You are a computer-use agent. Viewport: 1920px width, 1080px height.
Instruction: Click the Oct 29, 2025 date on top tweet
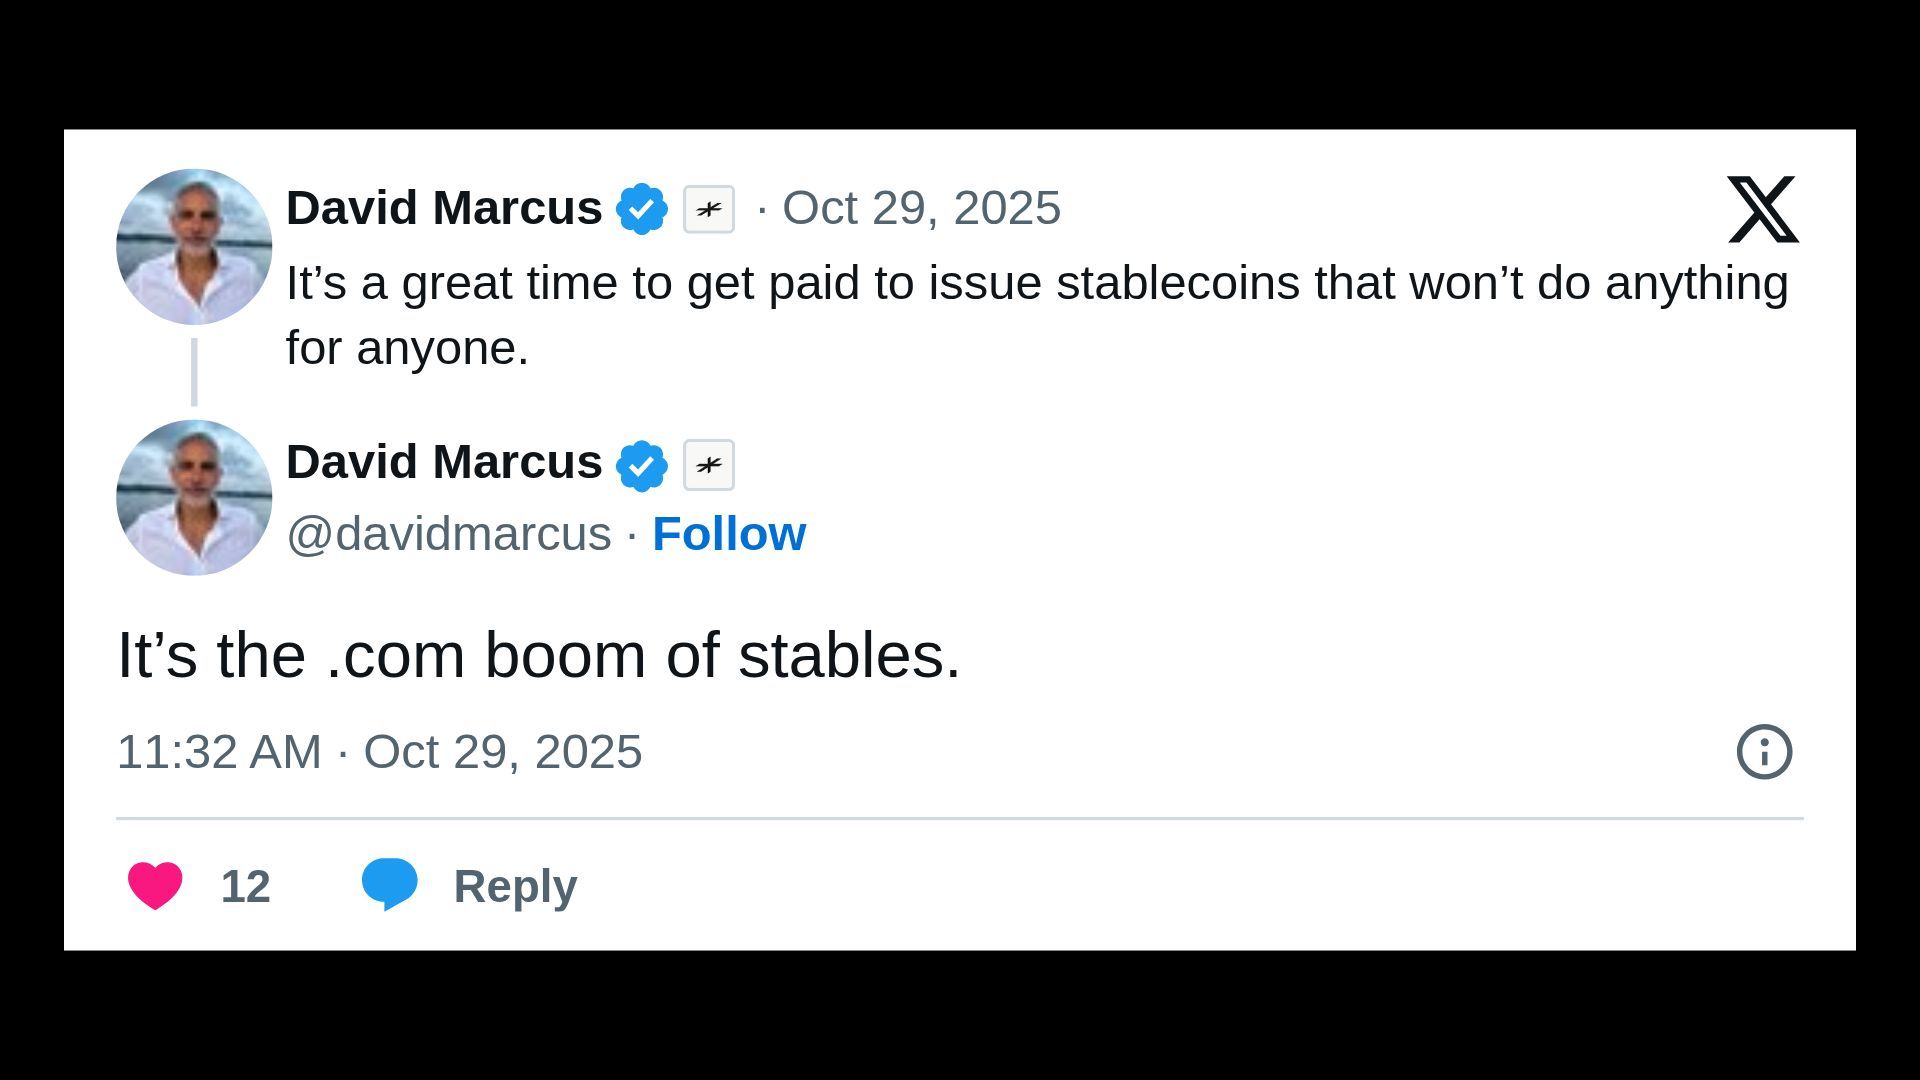pyautogui.click(x=921, y=208)
